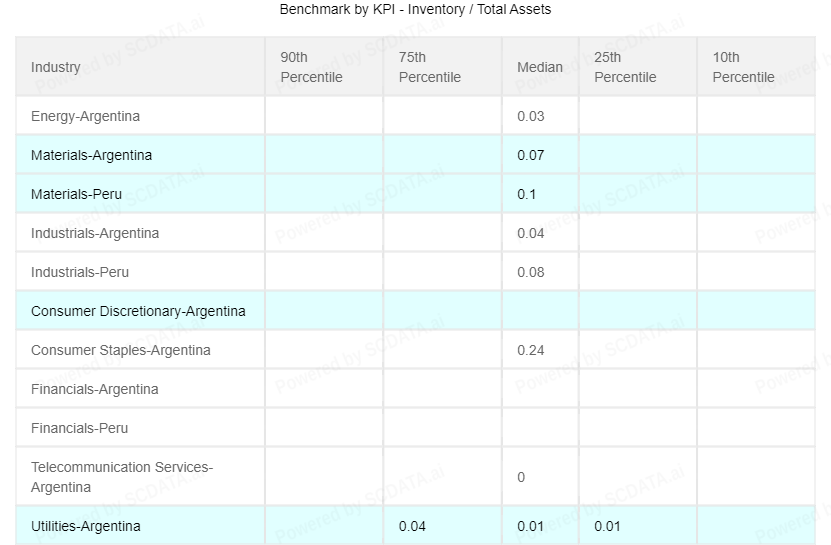The image size is (831, 545).
Task: Click the Materials-Argentina industry cell
Action: [x=91, y=155]
